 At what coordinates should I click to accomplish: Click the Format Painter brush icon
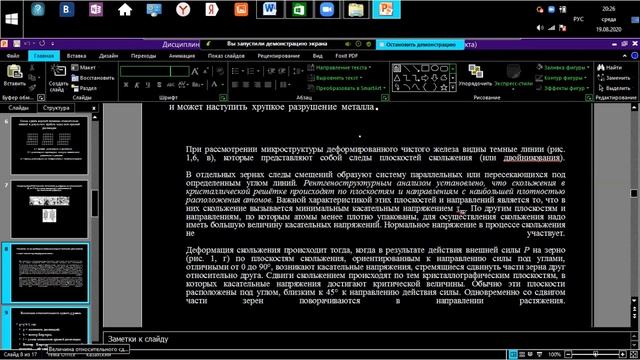pyautogui.click(x=32, y=88)
